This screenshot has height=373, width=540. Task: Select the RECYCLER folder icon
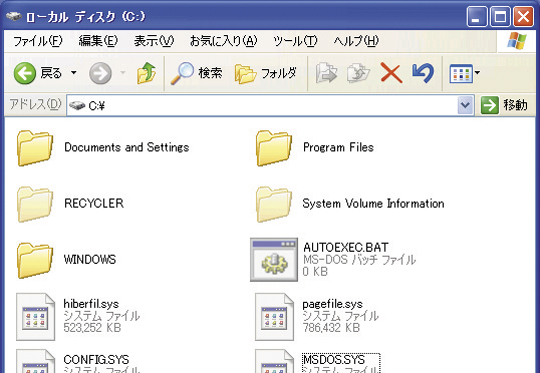coord(35,204)
